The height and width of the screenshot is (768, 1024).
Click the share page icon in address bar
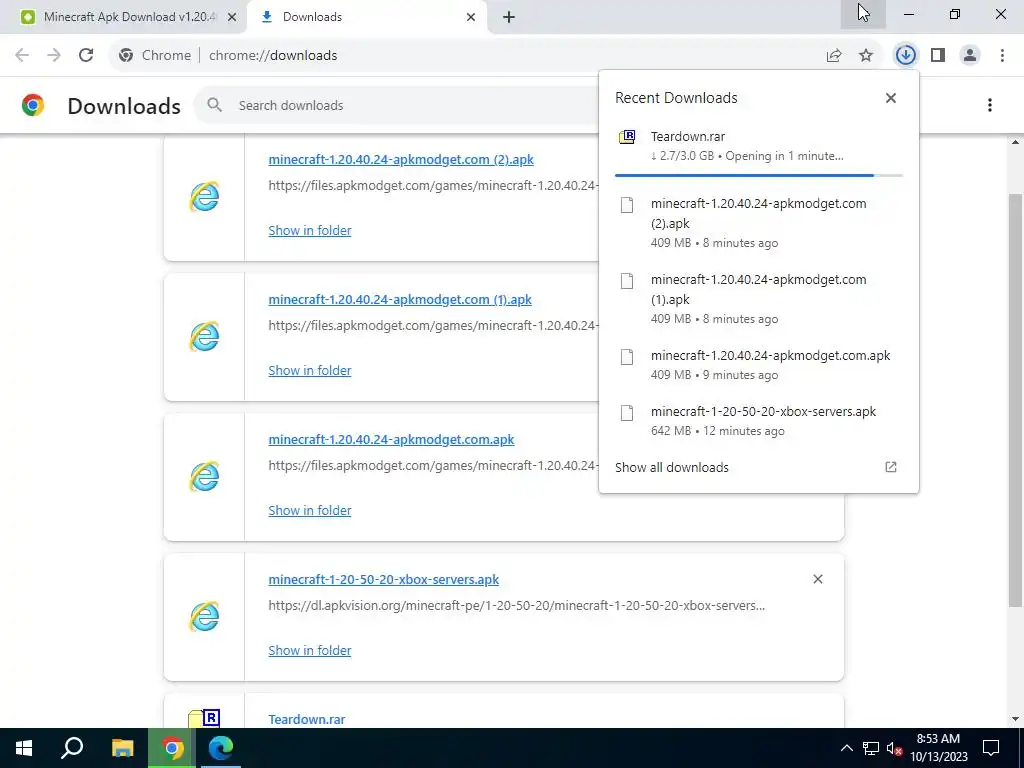coord(834,56)
